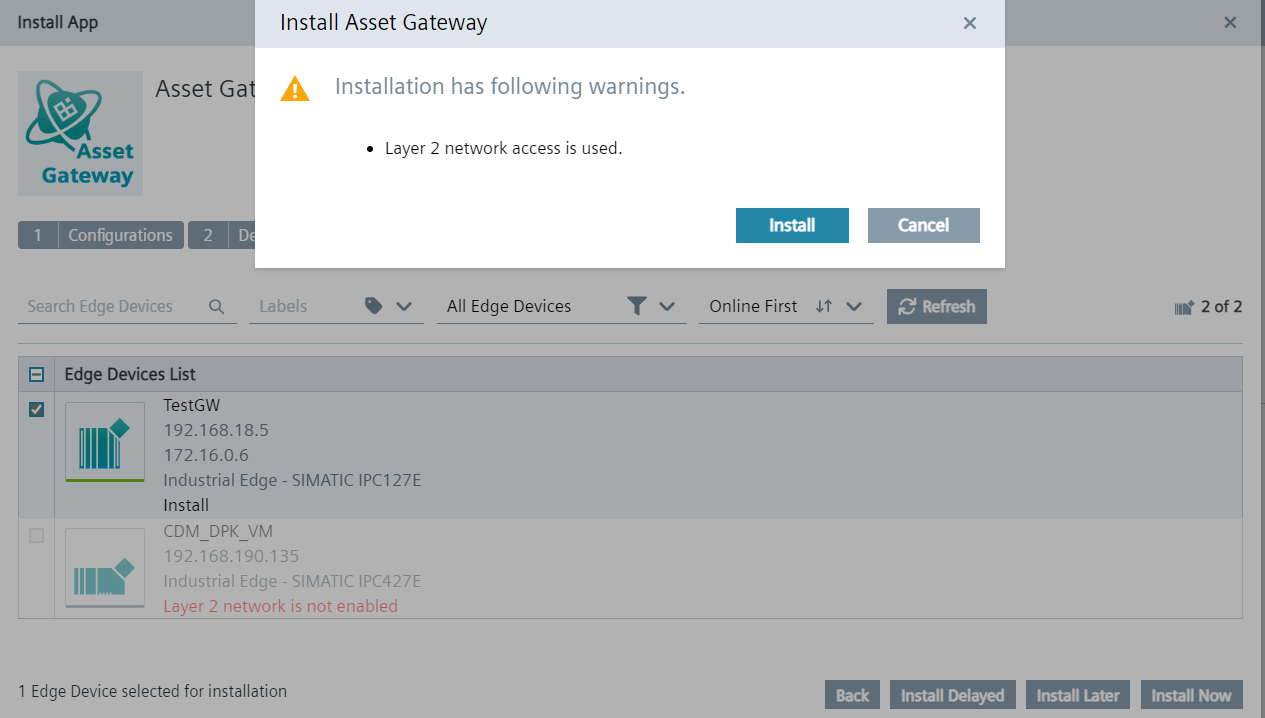Open the Online First sort dropdown
1265x718 pixels.
coord(854,306)
